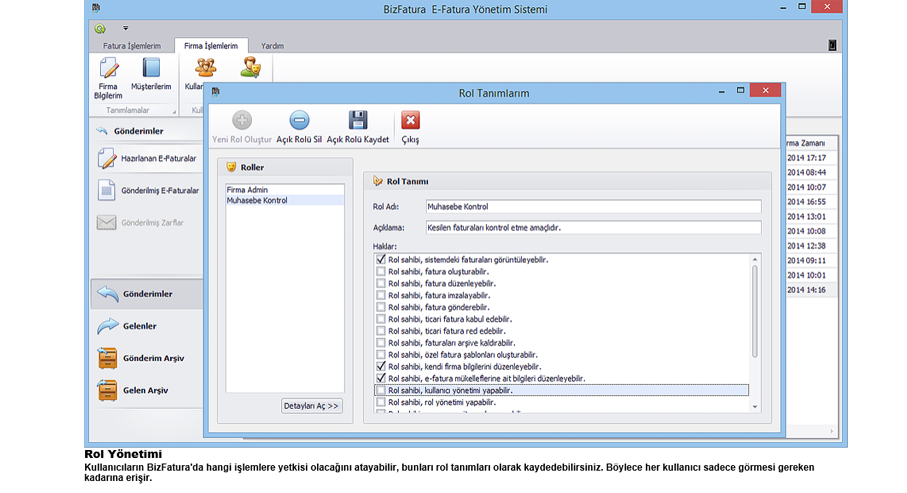The height and width of the screenshot is (493, 907).
Task: Click the Rol Adı text field
Action: [592, 207]
